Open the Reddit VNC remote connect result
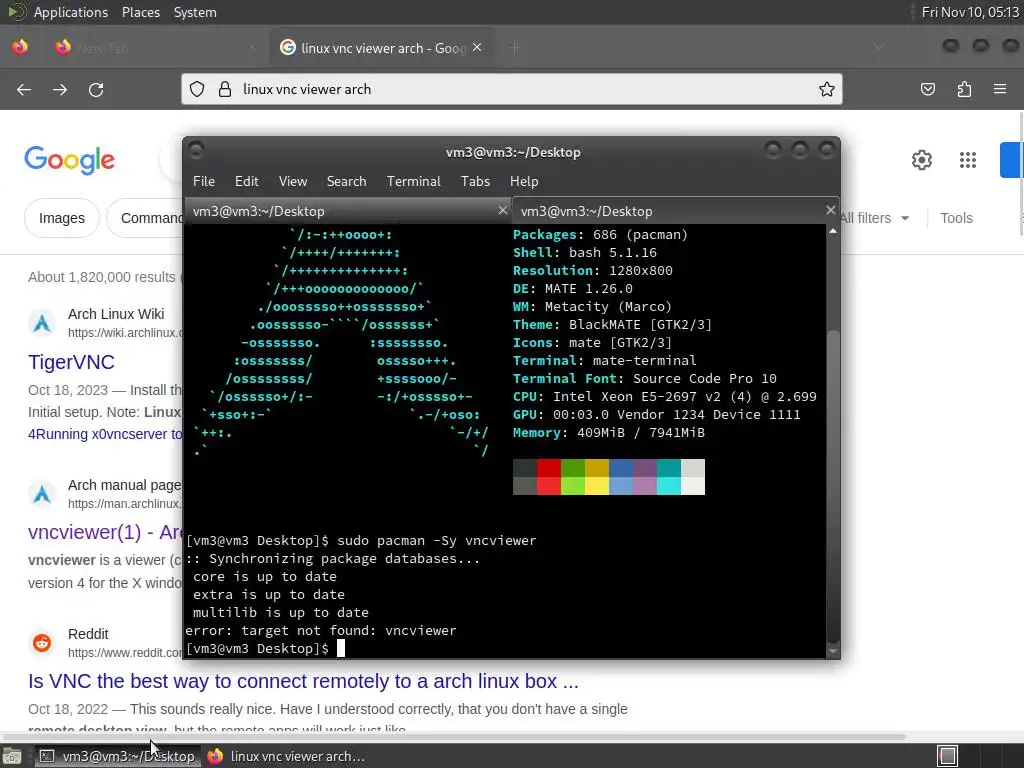The height and width of the screenshot is (768, 1024). point(303,681)
